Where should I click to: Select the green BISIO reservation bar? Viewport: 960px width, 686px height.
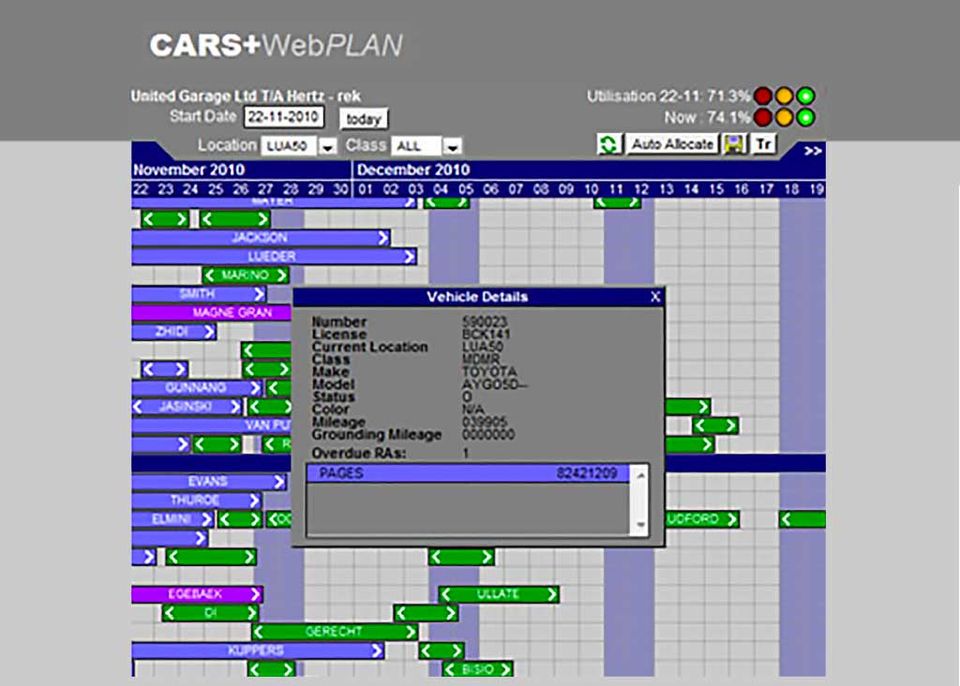tap(478, 669)
